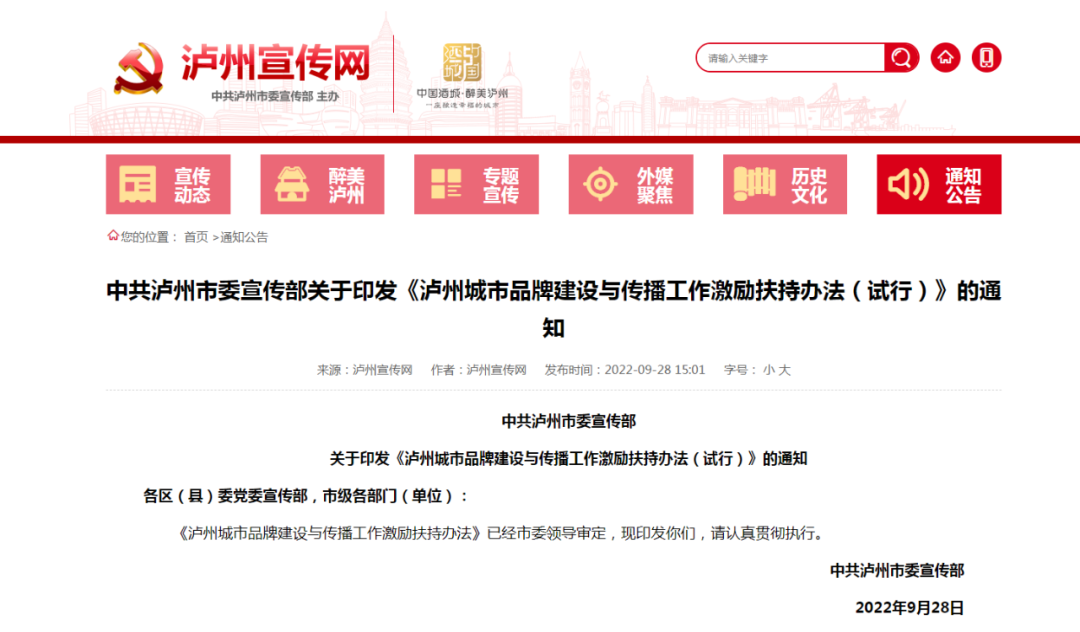Viewport: 1080px width, 632px height.
Task: Click the 宣传动态 news board icon
Action: pyautogui.click(x=138, y=185)
